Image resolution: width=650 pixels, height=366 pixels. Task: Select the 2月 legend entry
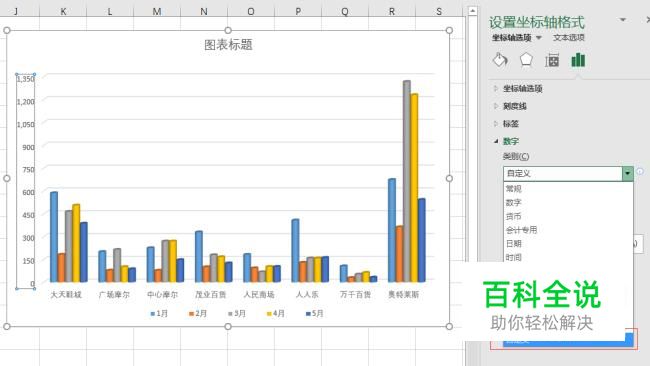(198, 313)
